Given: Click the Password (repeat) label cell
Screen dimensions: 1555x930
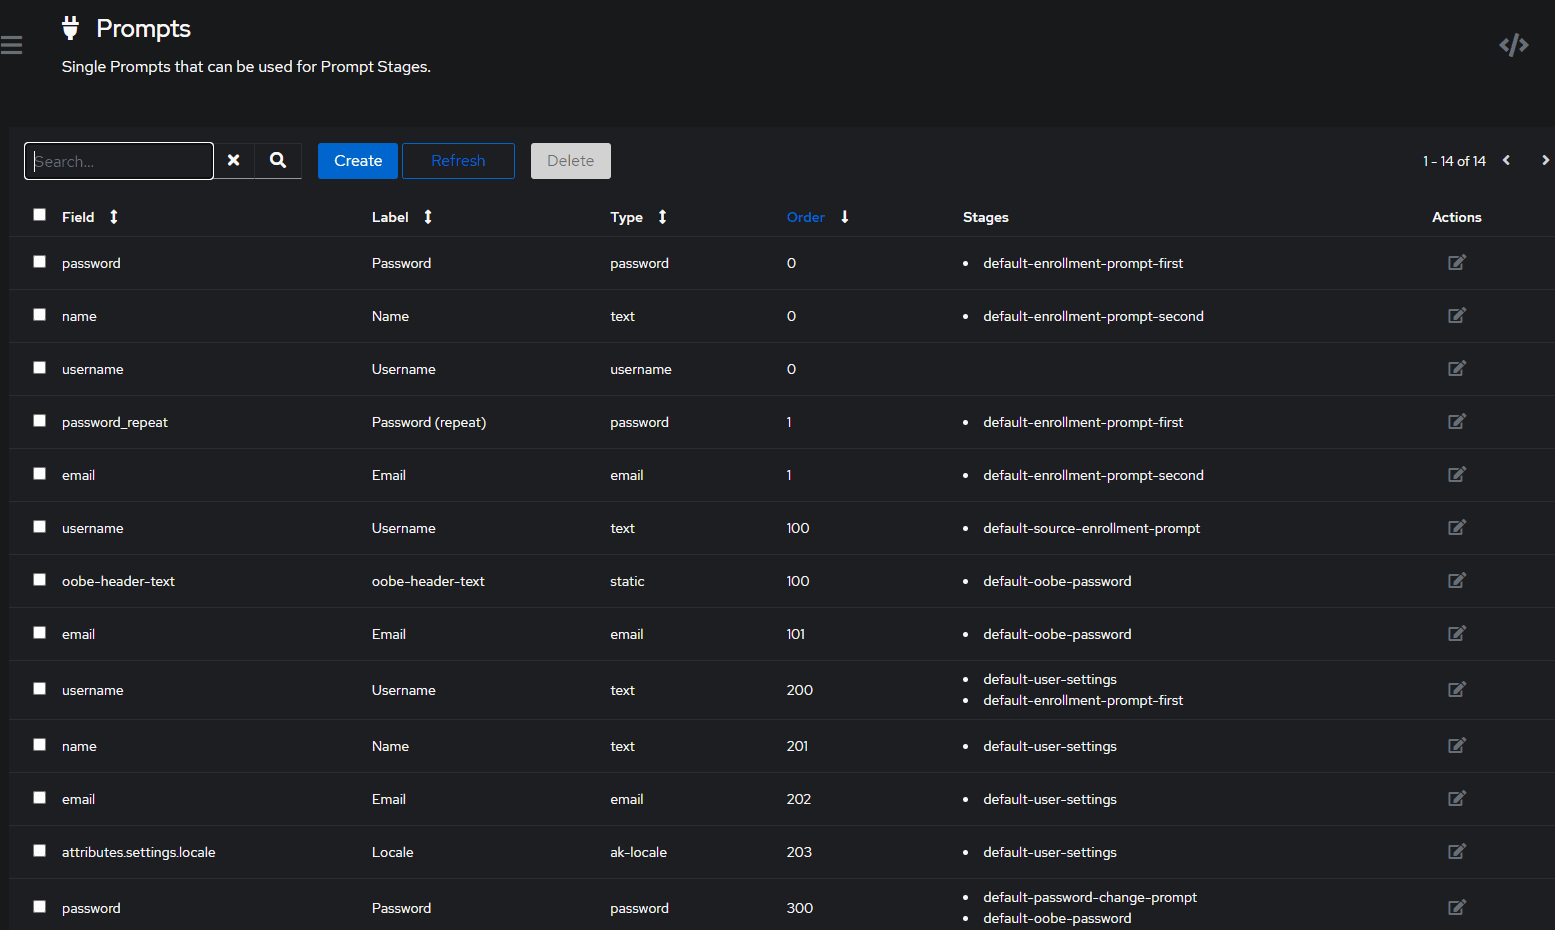Looking at the screenshot, I should (x=429, y=422).
